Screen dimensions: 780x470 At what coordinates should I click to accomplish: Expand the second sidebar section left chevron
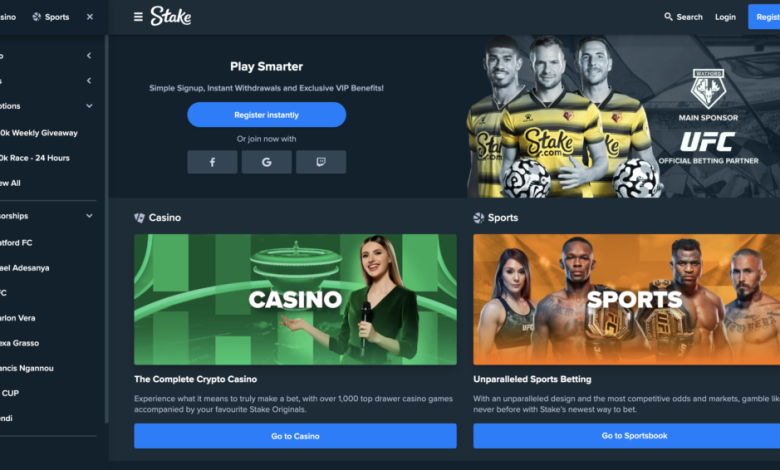click(x=89, y=81)
